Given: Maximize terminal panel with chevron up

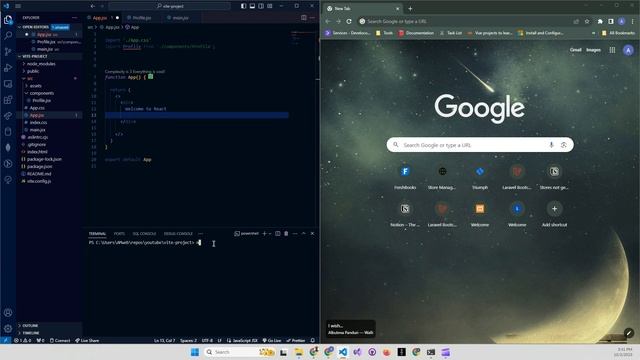Looking at the screenshot, I should tap(304, 233).
